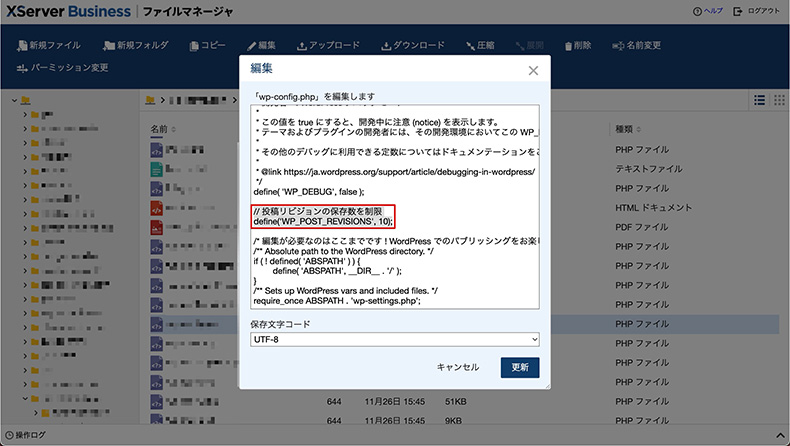Click the orange HTML file icon
This screenshot has width=790, height=446.
coord(156,208)
